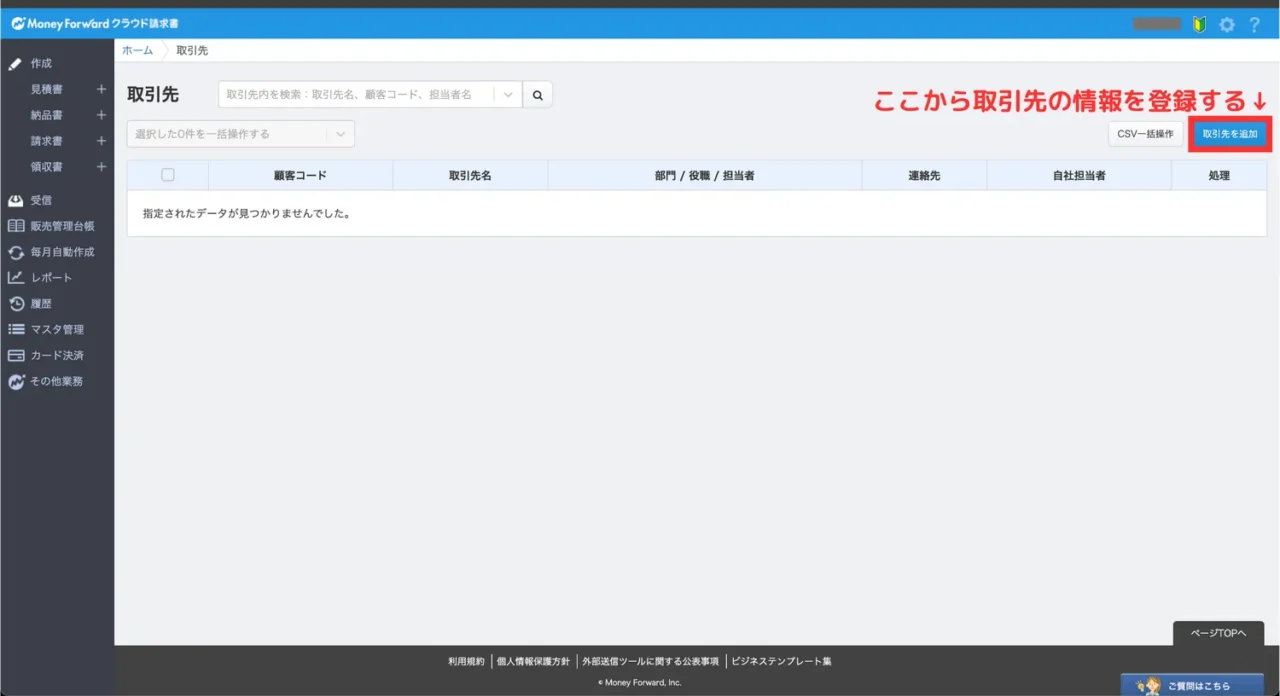Add new 請求書 with plus icon

click(x=101, y=141)
